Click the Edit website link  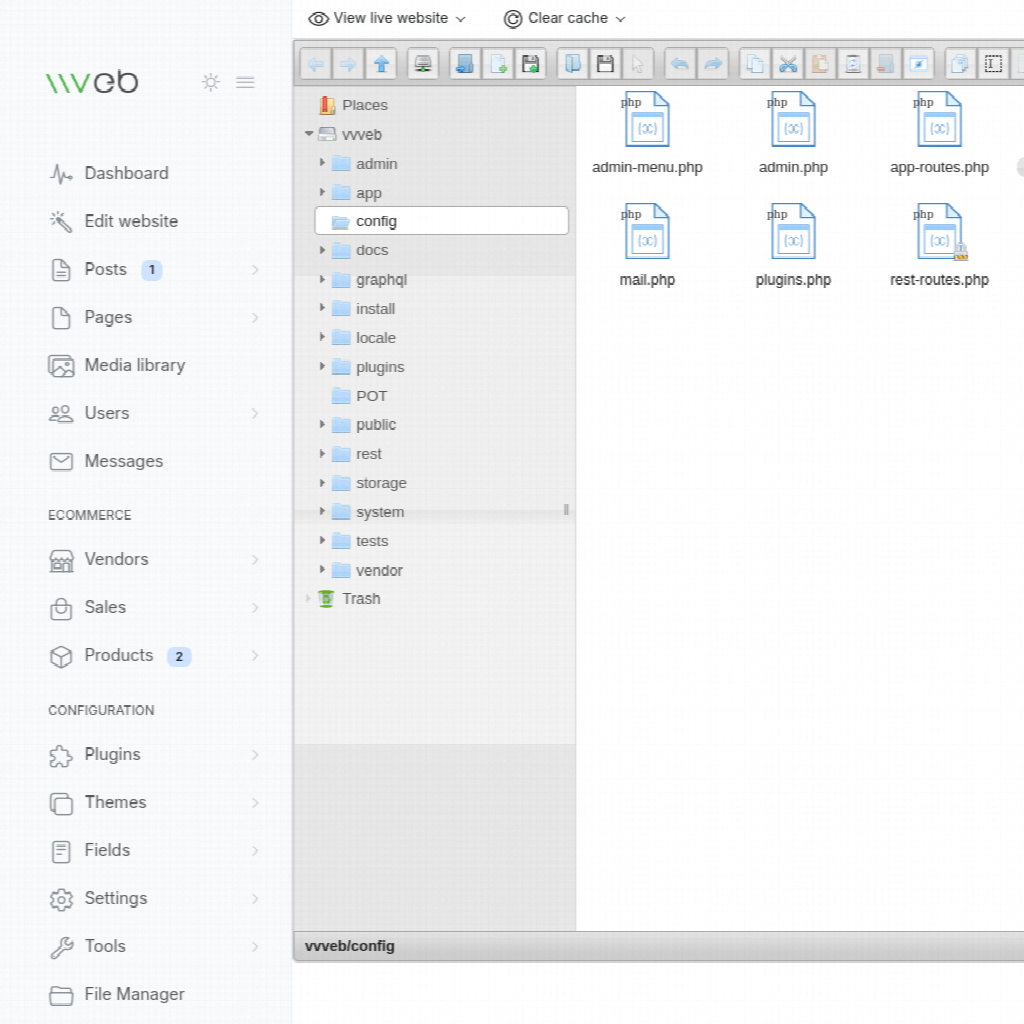(131, 221)
